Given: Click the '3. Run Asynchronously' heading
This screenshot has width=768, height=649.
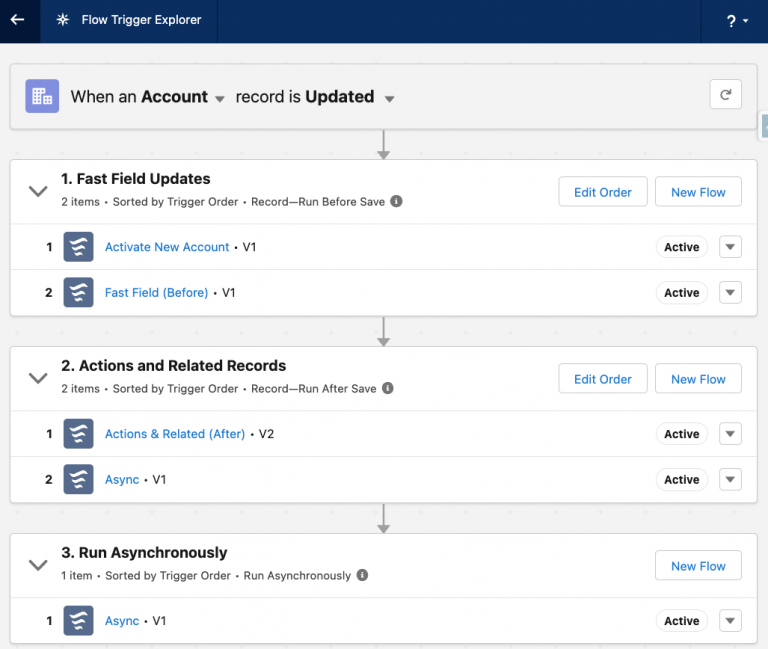Looking at the screenshot, I should click(144, 553).
